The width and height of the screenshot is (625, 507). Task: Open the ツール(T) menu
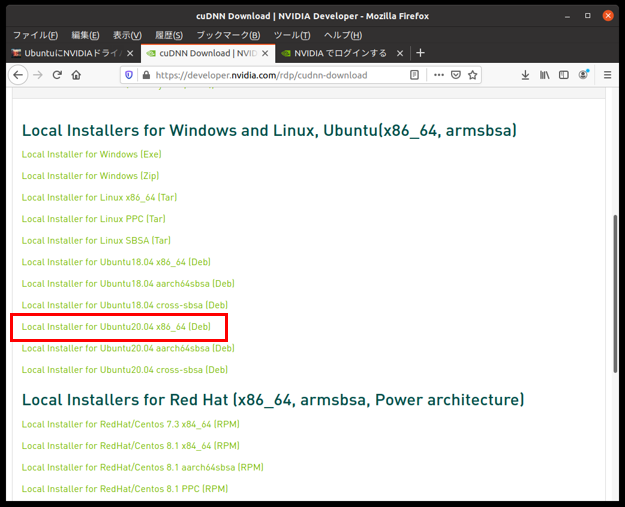click(292, 35)
